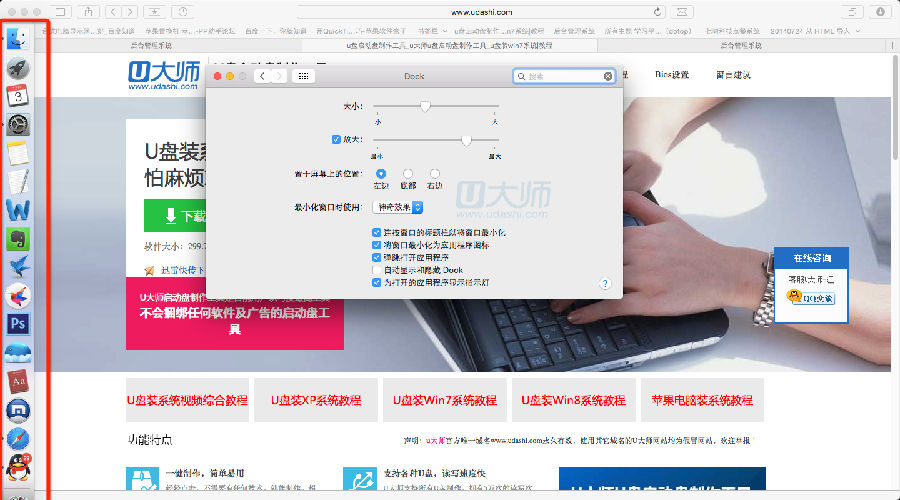Image resolution: width=900 pixels, height=500 pixels.
Task: Select 右边 Dock position radio button
Action: (x=435, y=174)
